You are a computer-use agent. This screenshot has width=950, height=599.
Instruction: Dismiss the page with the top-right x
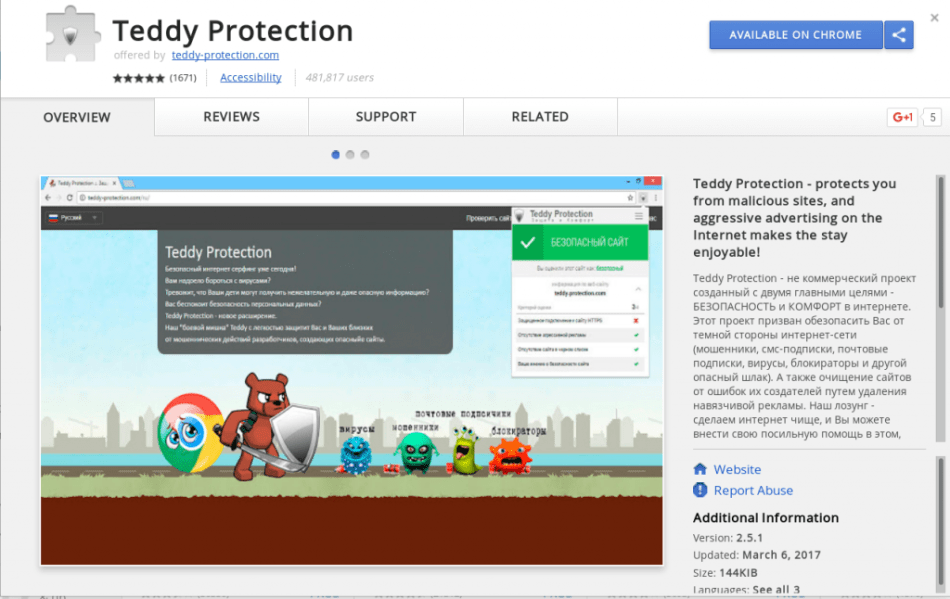click(936, 16)
